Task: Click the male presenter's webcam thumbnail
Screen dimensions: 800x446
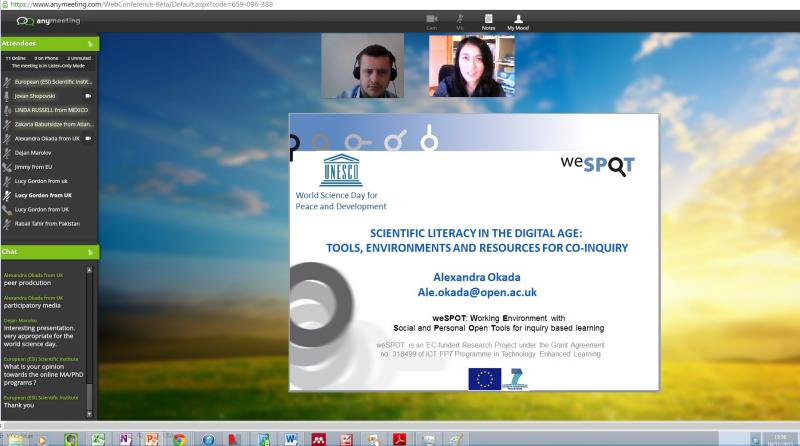Action: tap(362, 65)
